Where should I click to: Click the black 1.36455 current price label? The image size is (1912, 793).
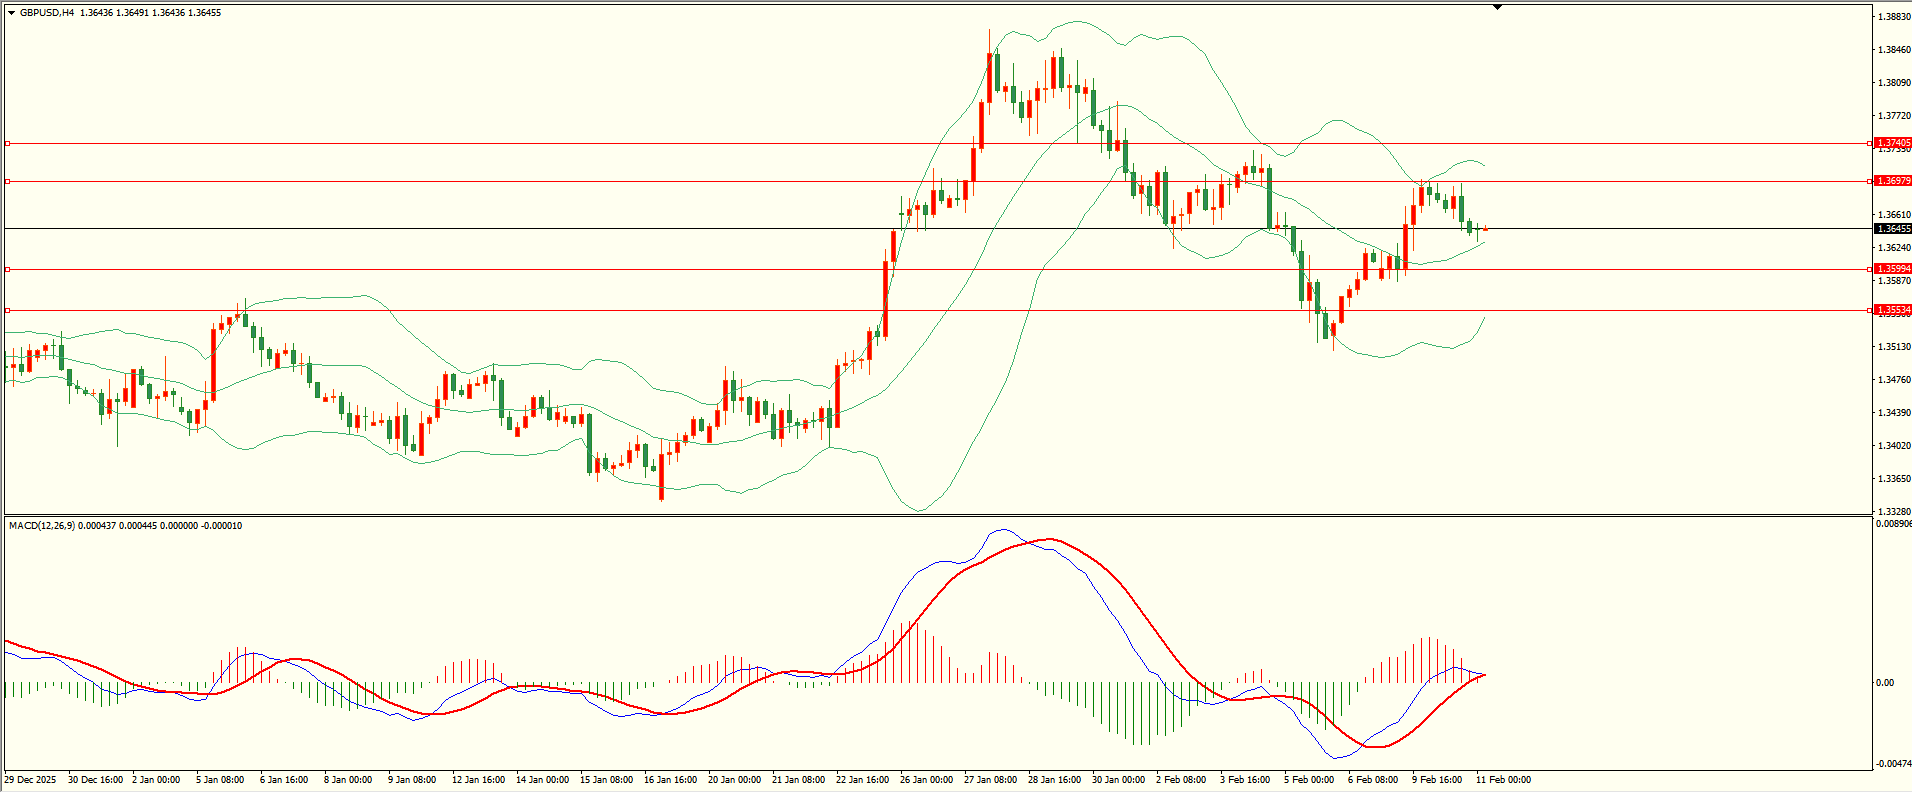click(1892, 229)
